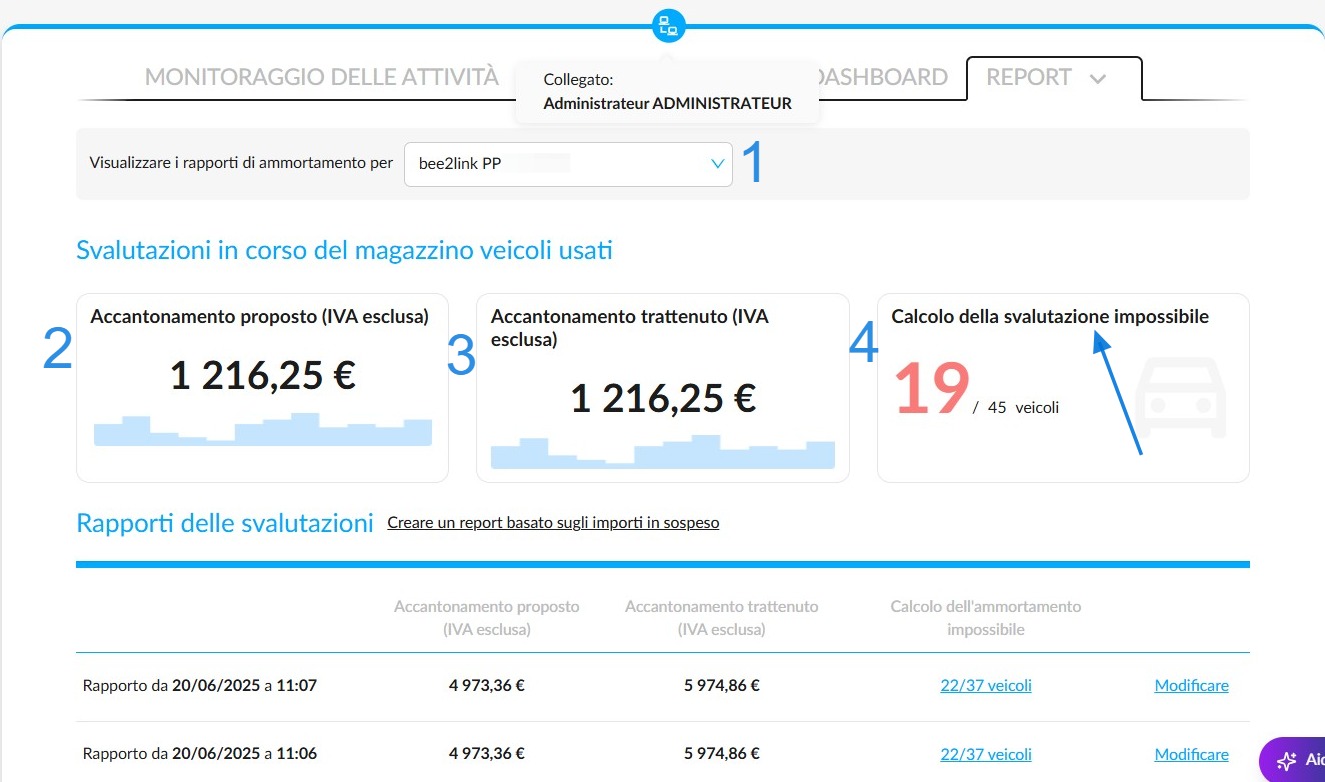The width and height of the screenshot is (1325, 782).
Task: Expand the bee2link PP dropdown chevron
Action: click(x=717, y=165)
